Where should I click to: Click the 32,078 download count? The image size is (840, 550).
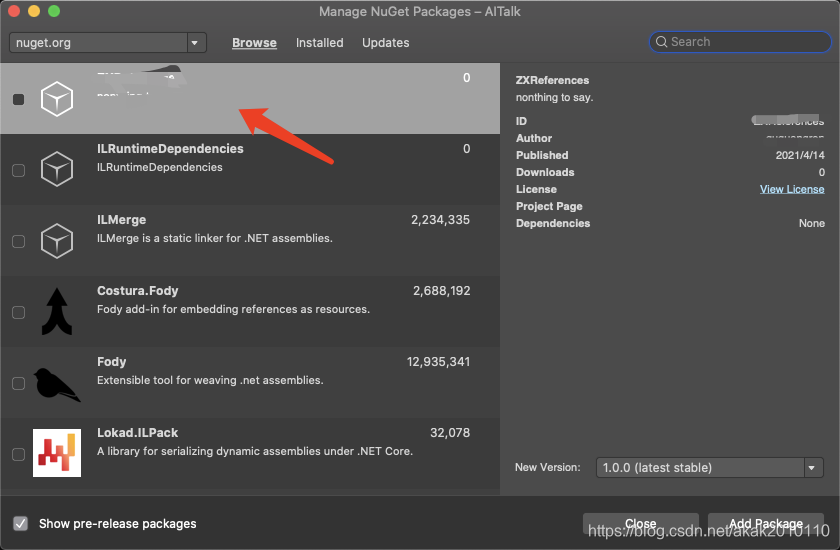click(450, 433)
